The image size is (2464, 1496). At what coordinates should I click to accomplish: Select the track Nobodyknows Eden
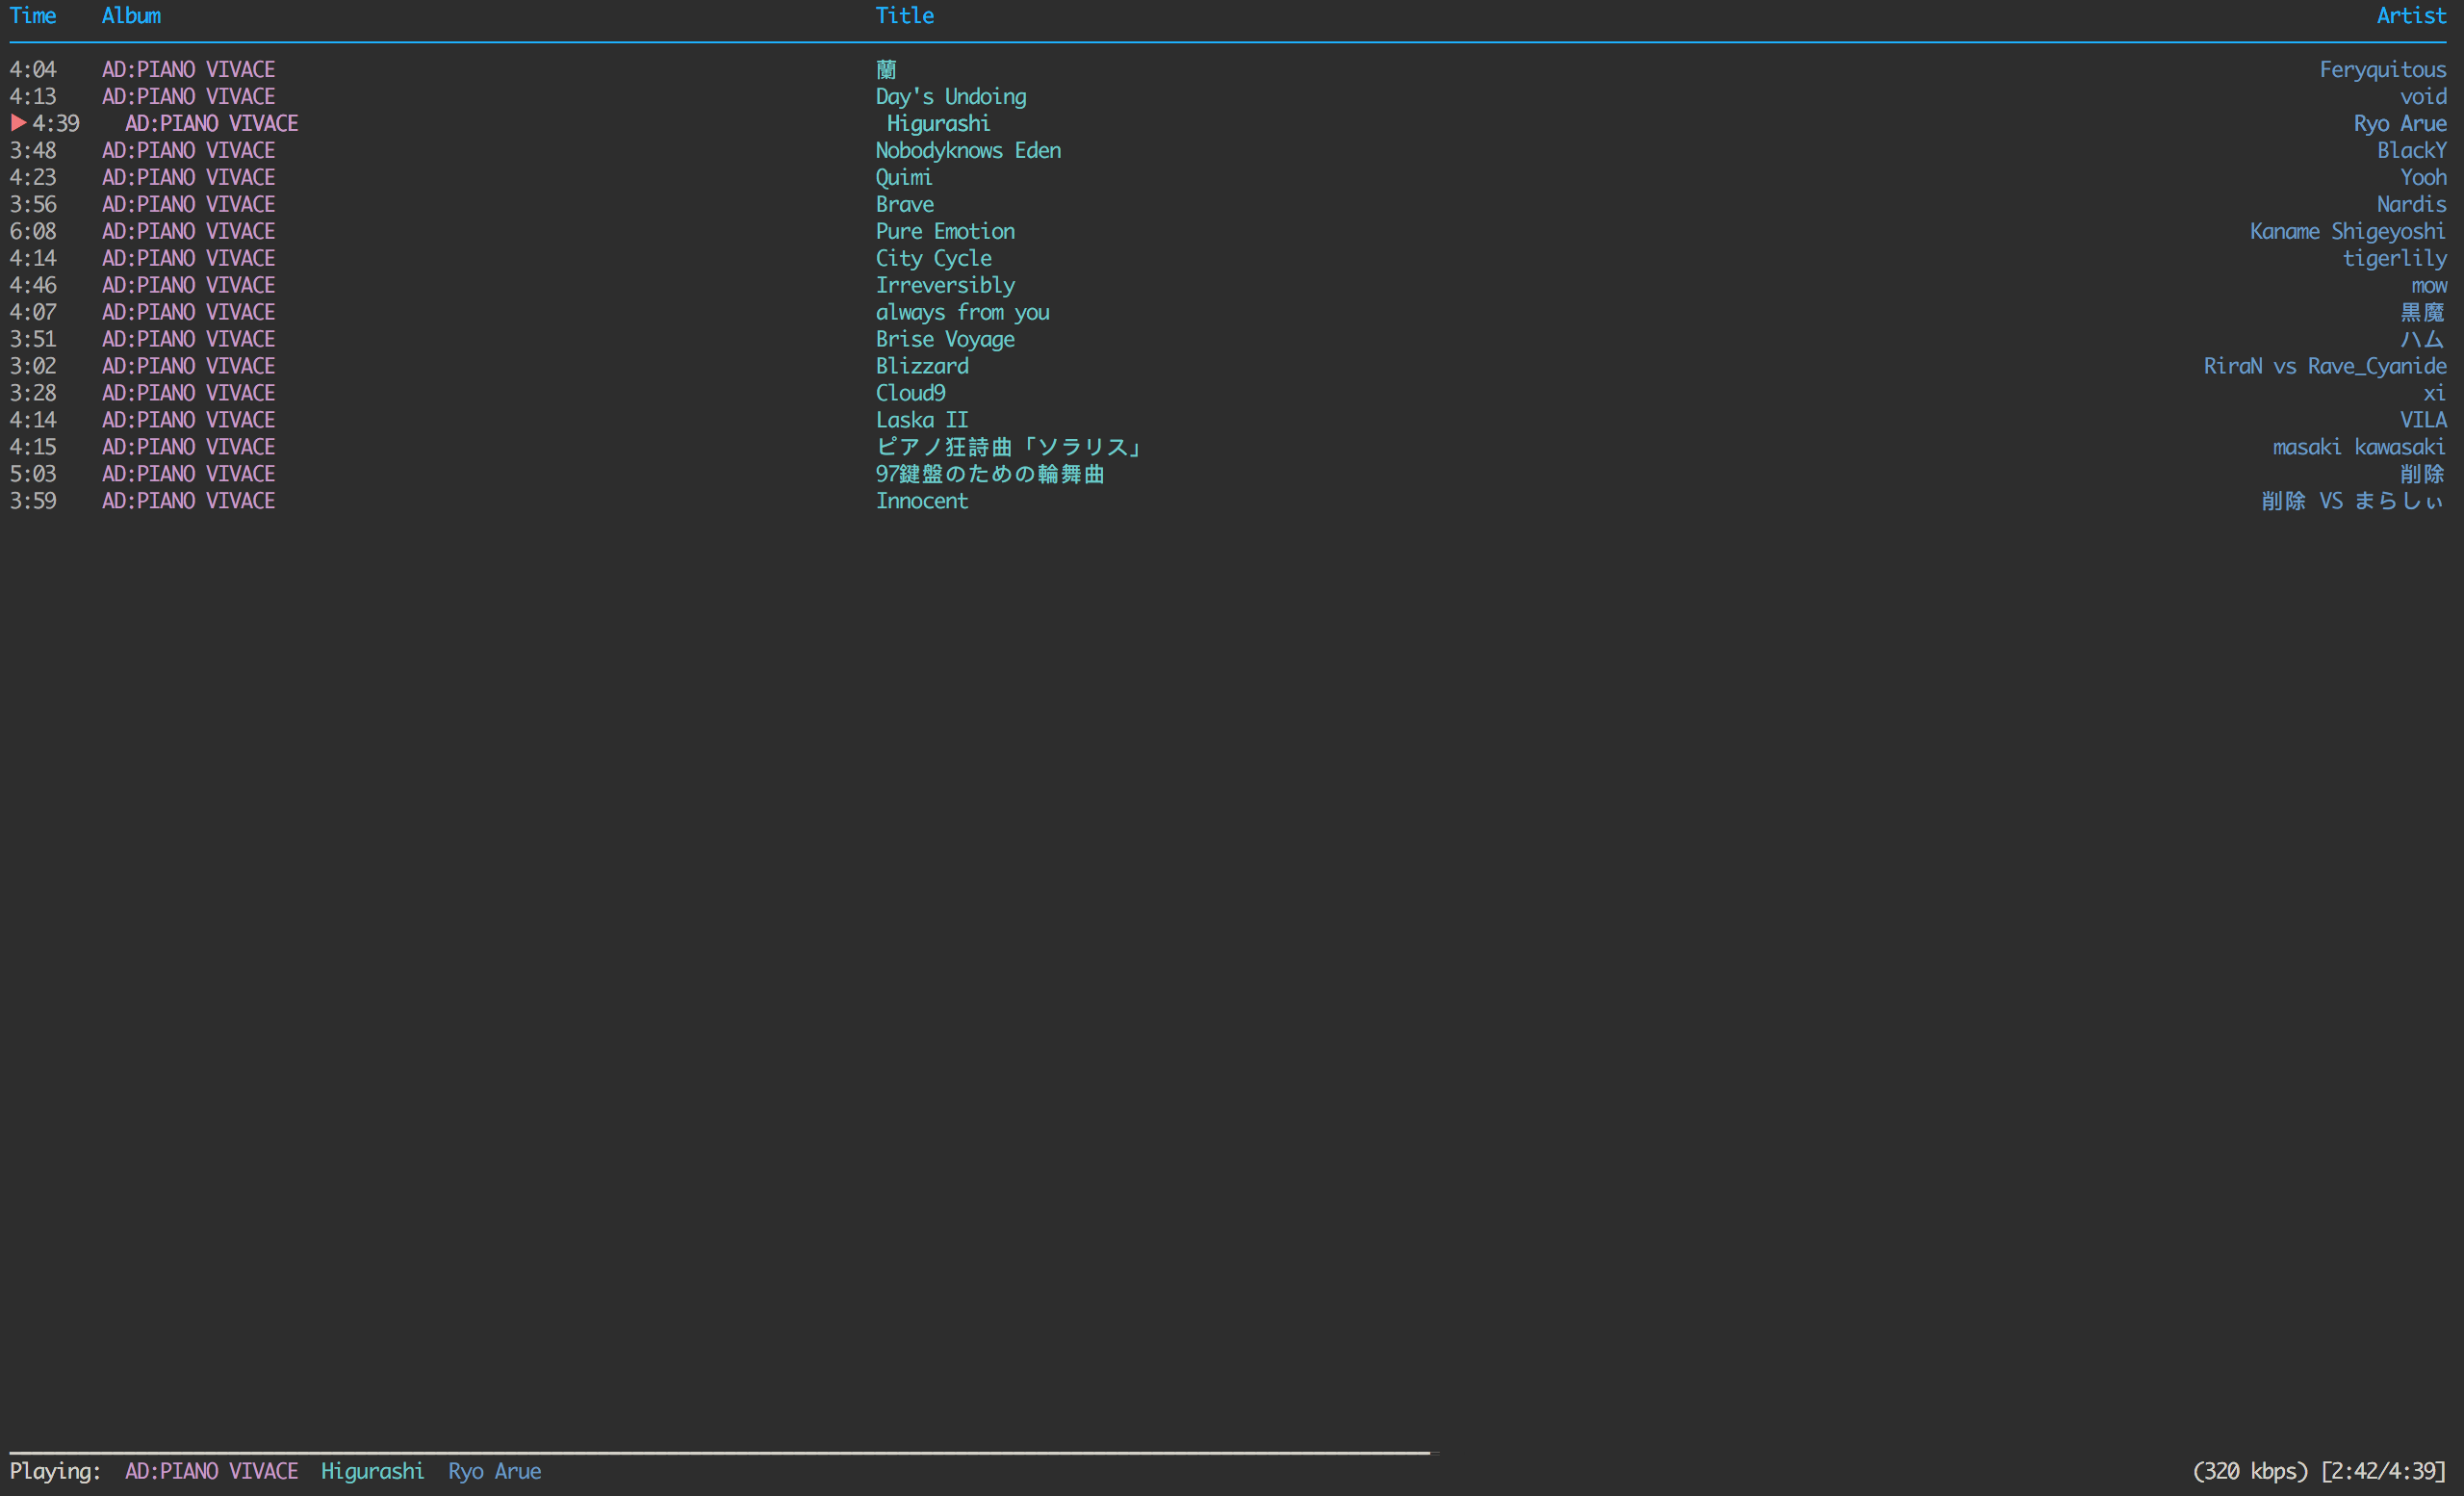pos(967,150)
